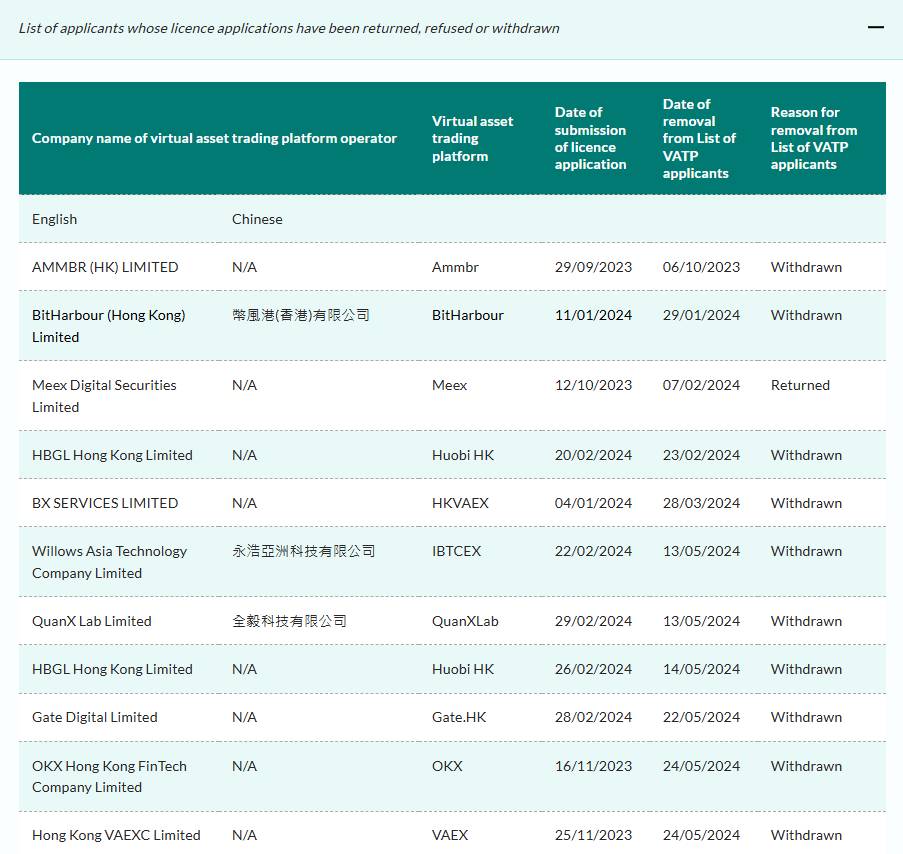Click the 'English' sub-header cell

click(x=54, y=219)
